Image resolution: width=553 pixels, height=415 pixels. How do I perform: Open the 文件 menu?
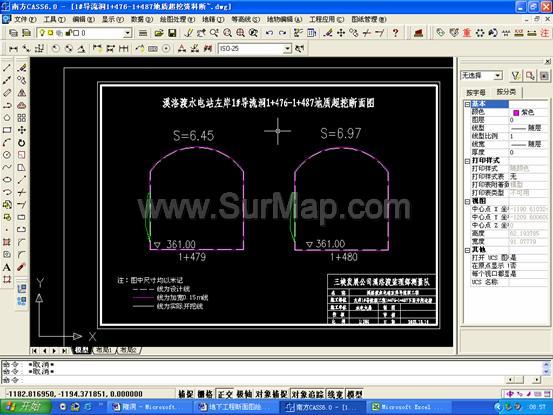pyautogui.click(x=25, y=19)
